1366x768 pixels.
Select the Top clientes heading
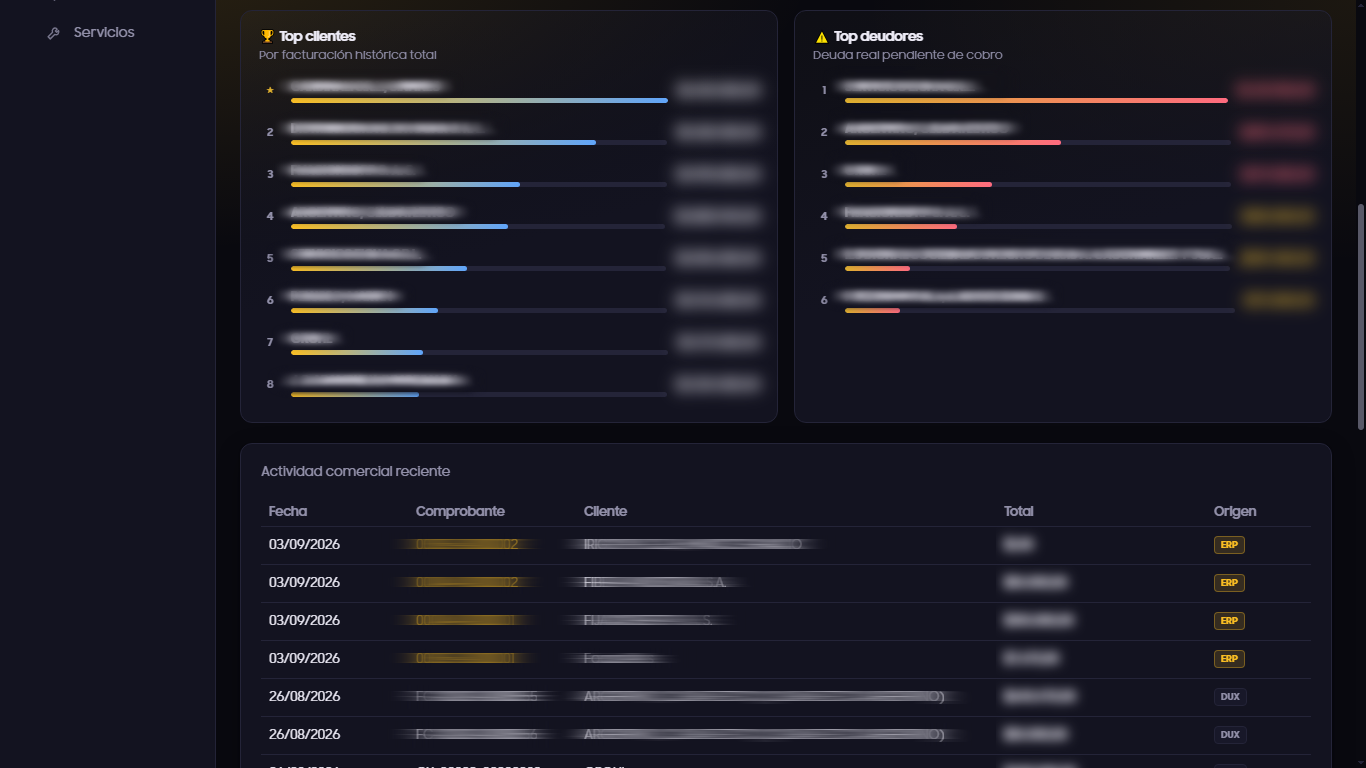pyautogui.click(x=317, y=36)
